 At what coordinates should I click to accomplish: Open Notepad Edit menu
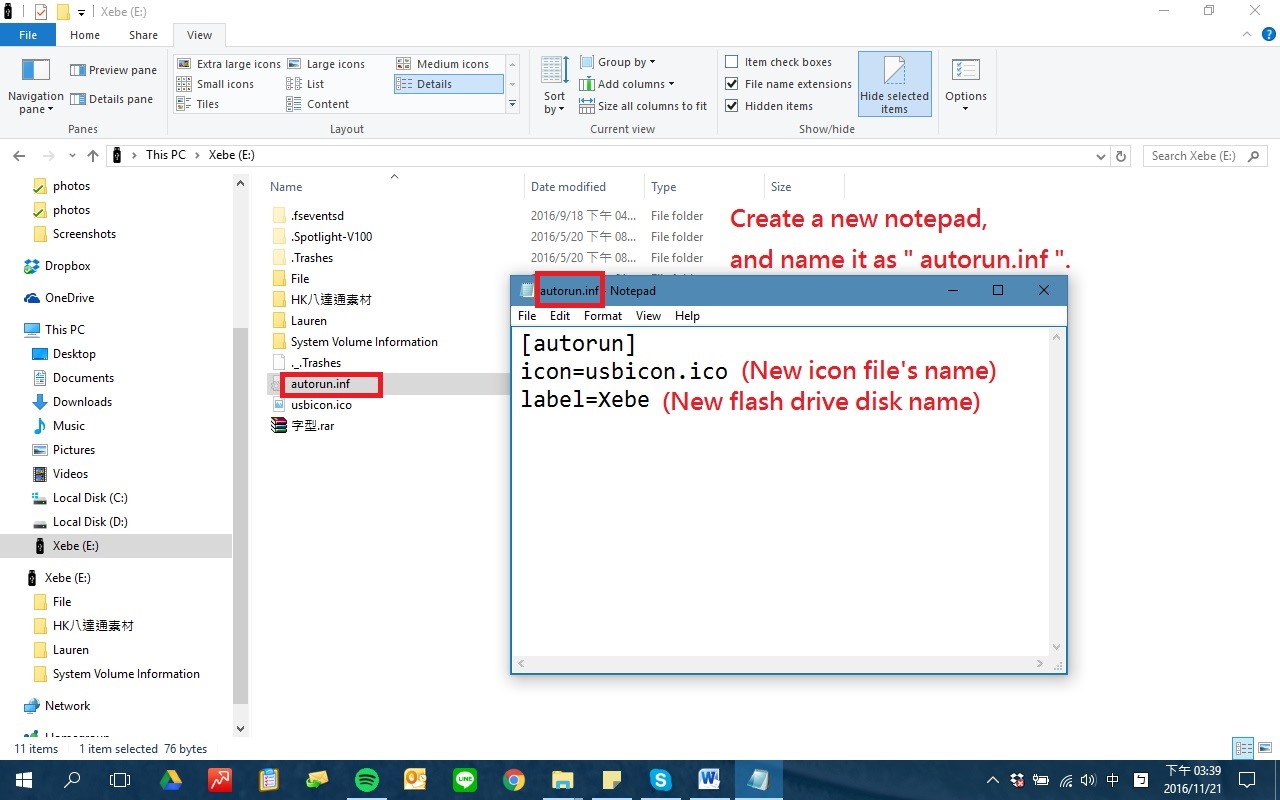point(559,316)
